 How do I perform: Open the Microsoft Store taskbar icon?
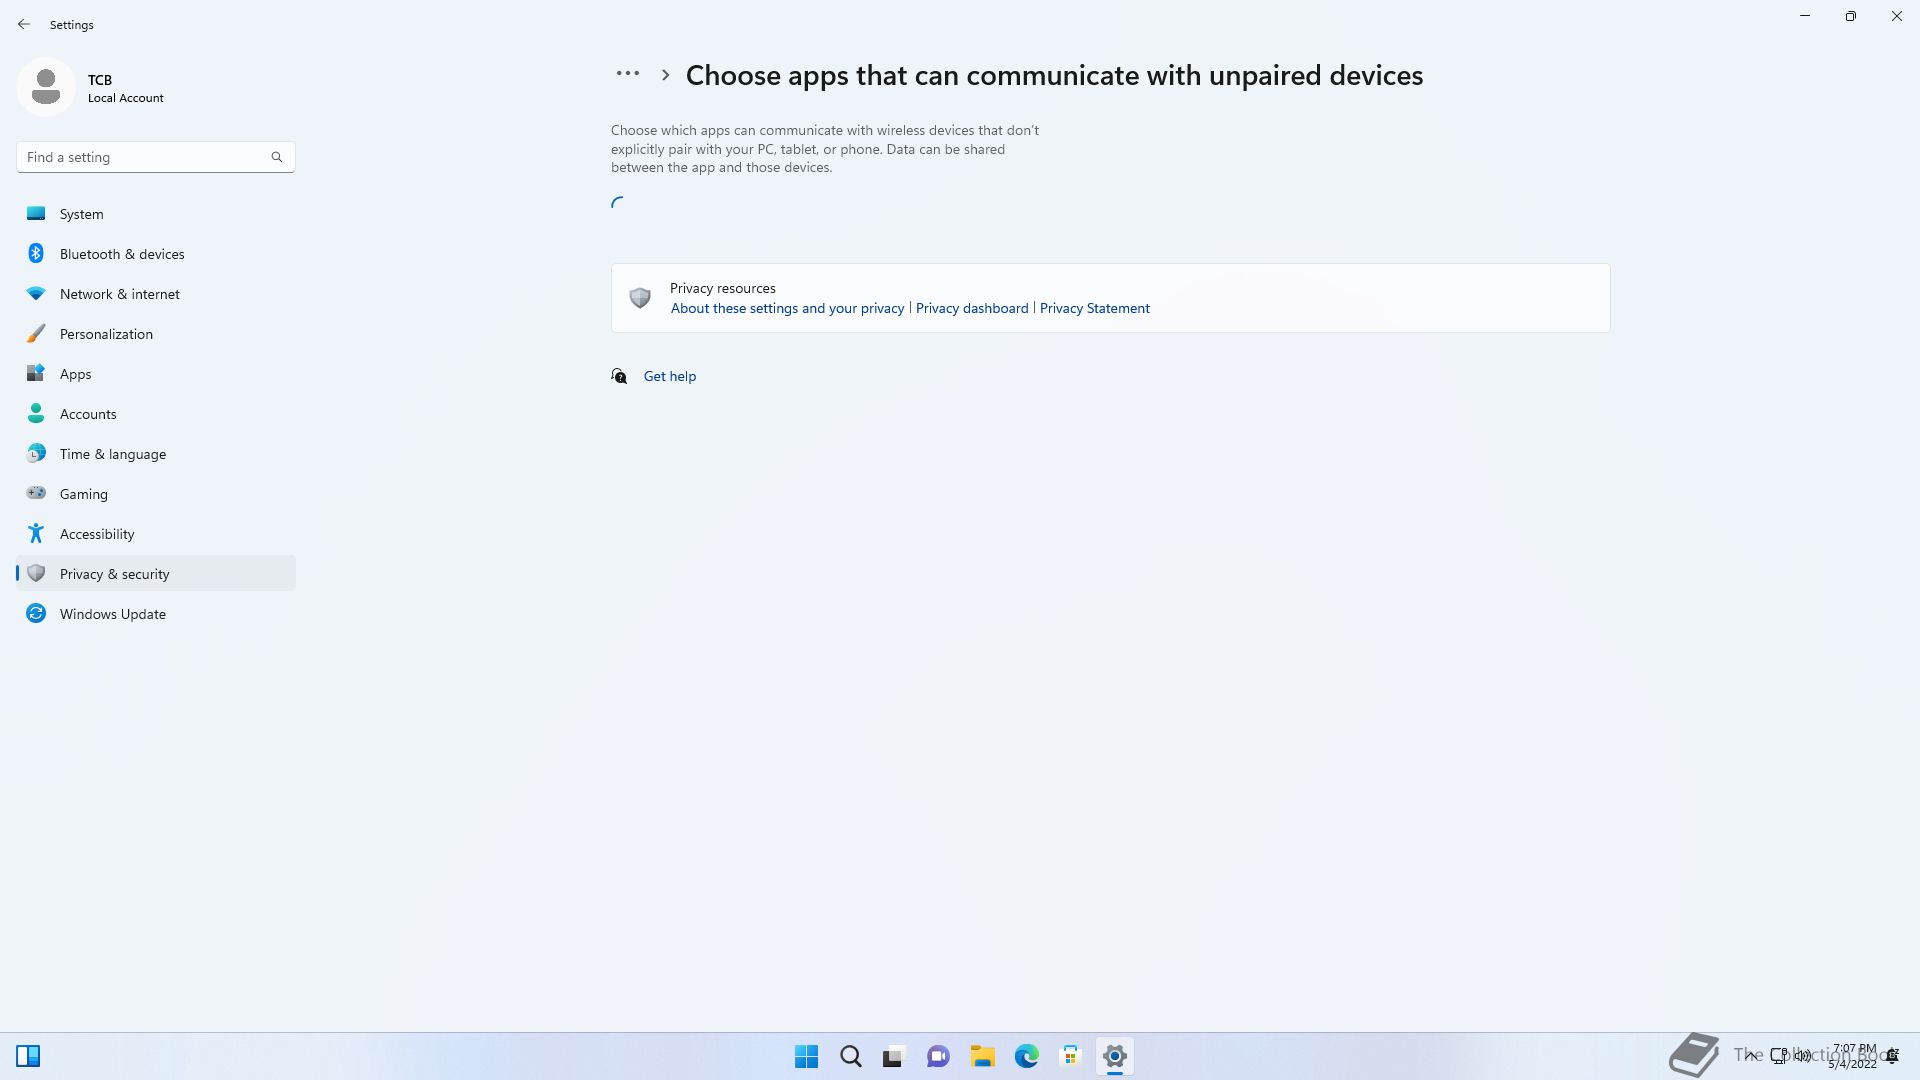click(x=1071, y=1056)
